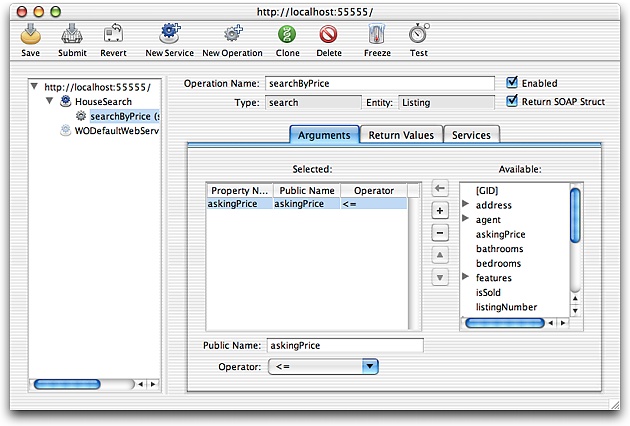Click the minus button to remove argument
Screen dimensions: 630x426
(440, 233)
